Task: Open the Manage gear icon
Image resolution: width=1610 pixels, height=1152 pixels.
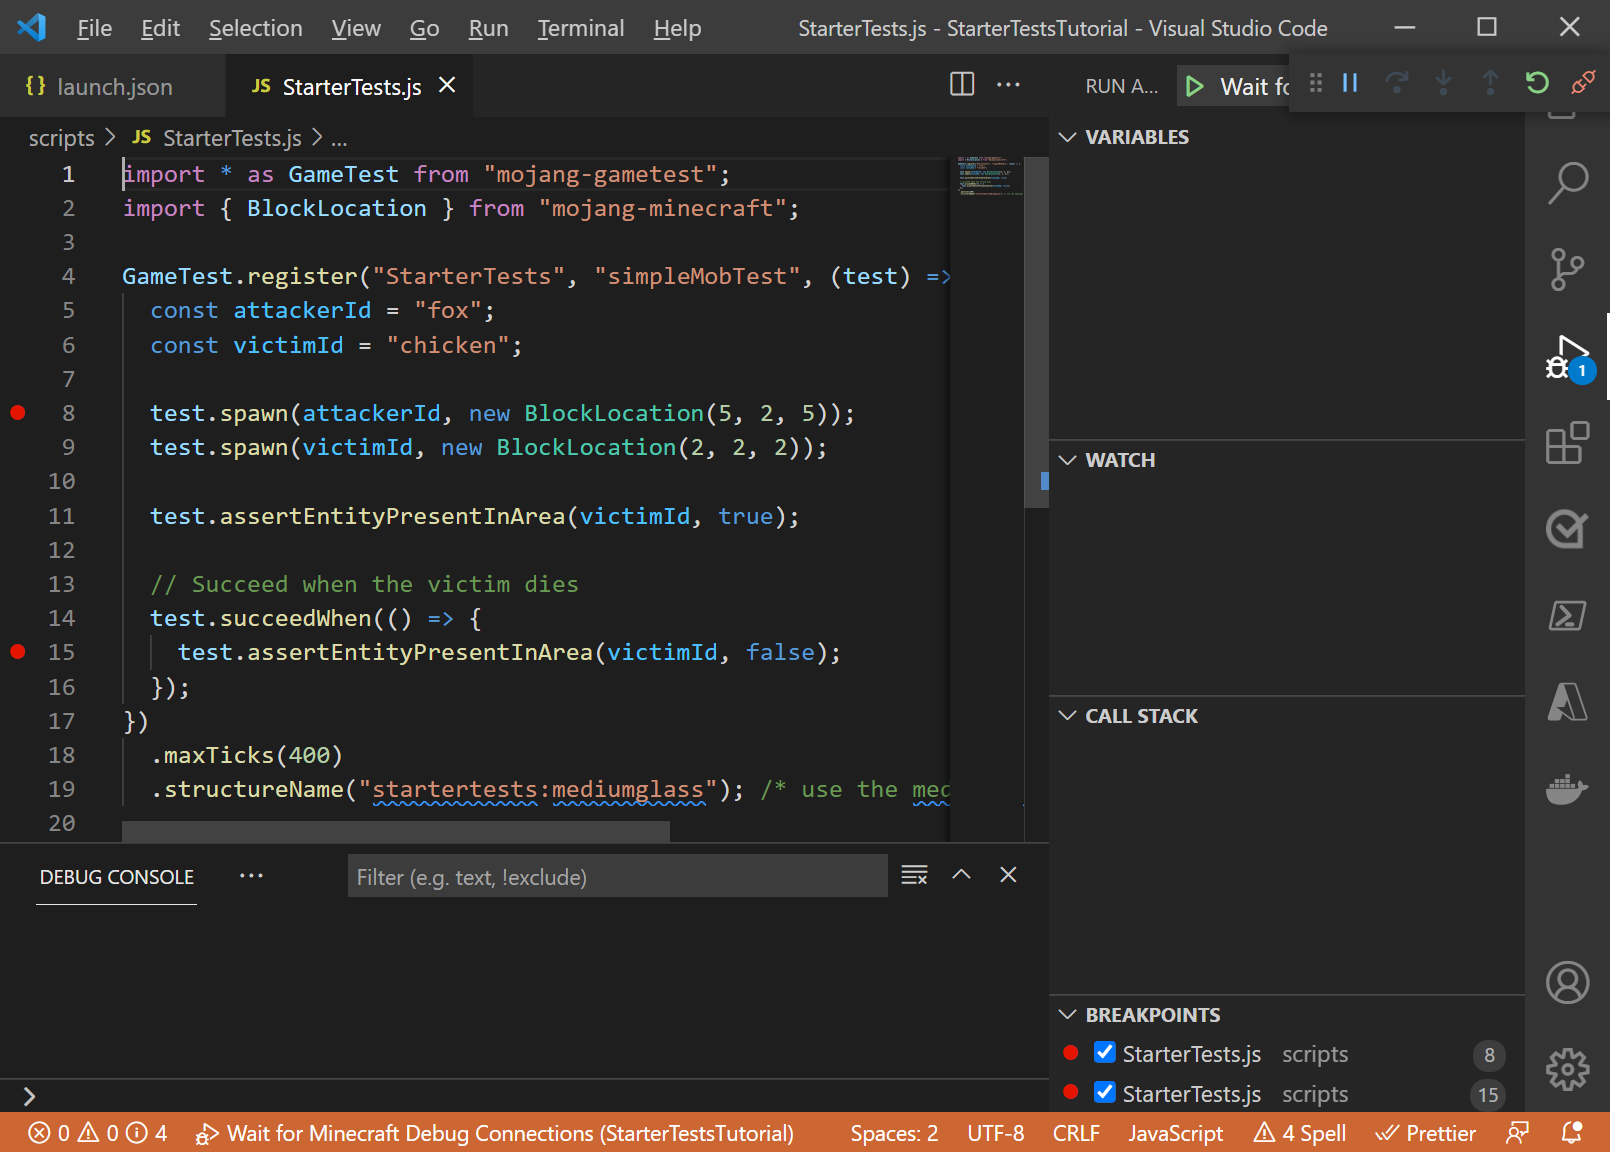Action: (x=1567, y=1069)
